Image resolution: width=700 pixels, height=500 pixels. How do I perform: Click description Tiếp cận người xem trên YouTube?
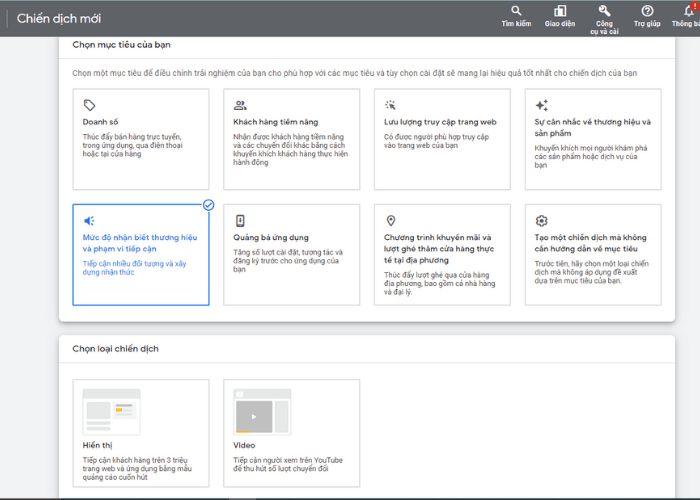(288, 464)
